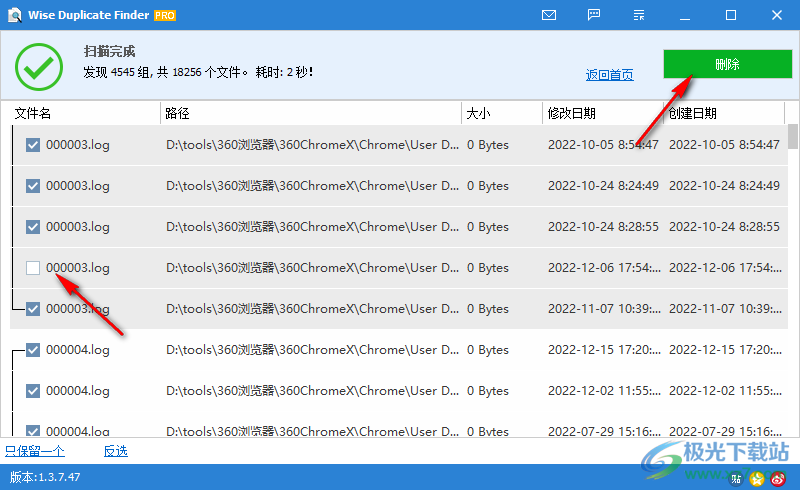Check the unchecked 000003.log dated 2022-12-06
This screenshot has width=800, height=490.
click(x=33, y=267)
